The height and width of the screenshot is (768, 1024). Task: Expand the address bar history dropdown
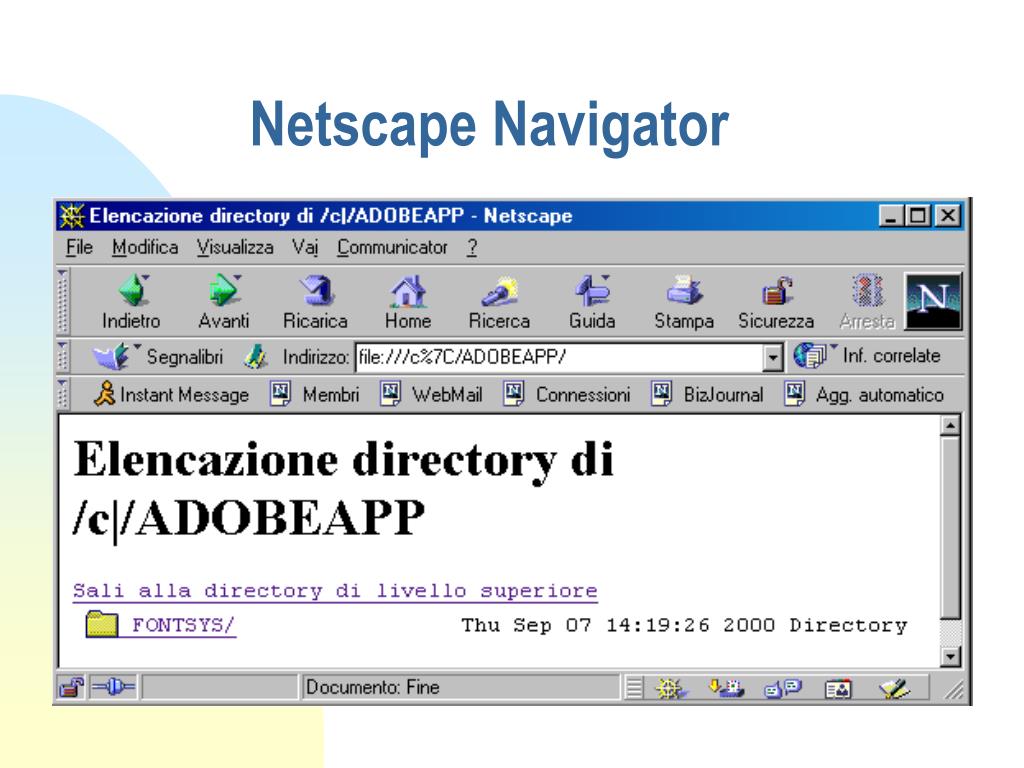773,358
